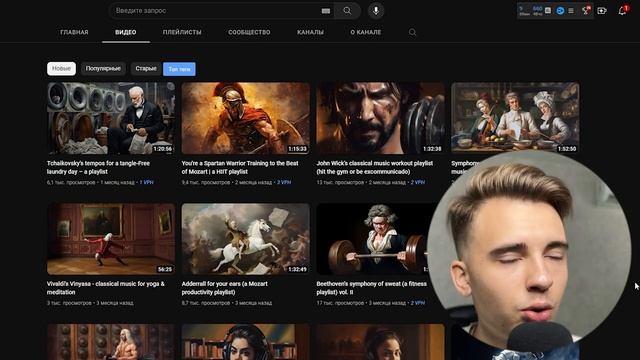Switch to the ГЛАВНАЯ tab
The width and height of the screenshot is (640, 360).
(74, 32)
